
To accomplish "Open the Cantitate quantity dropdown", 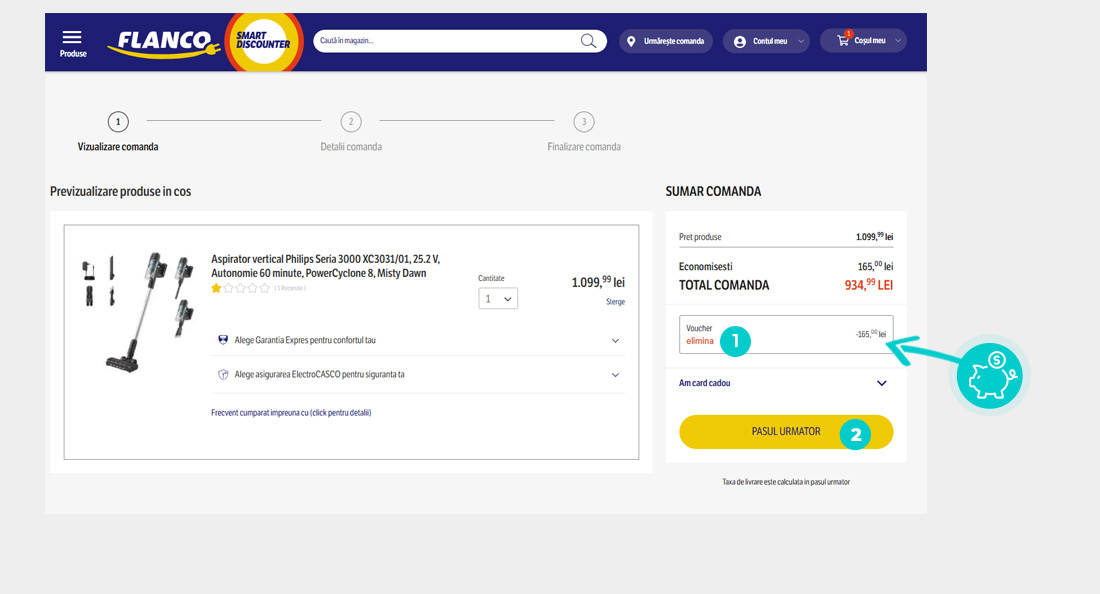I will 498,299.
